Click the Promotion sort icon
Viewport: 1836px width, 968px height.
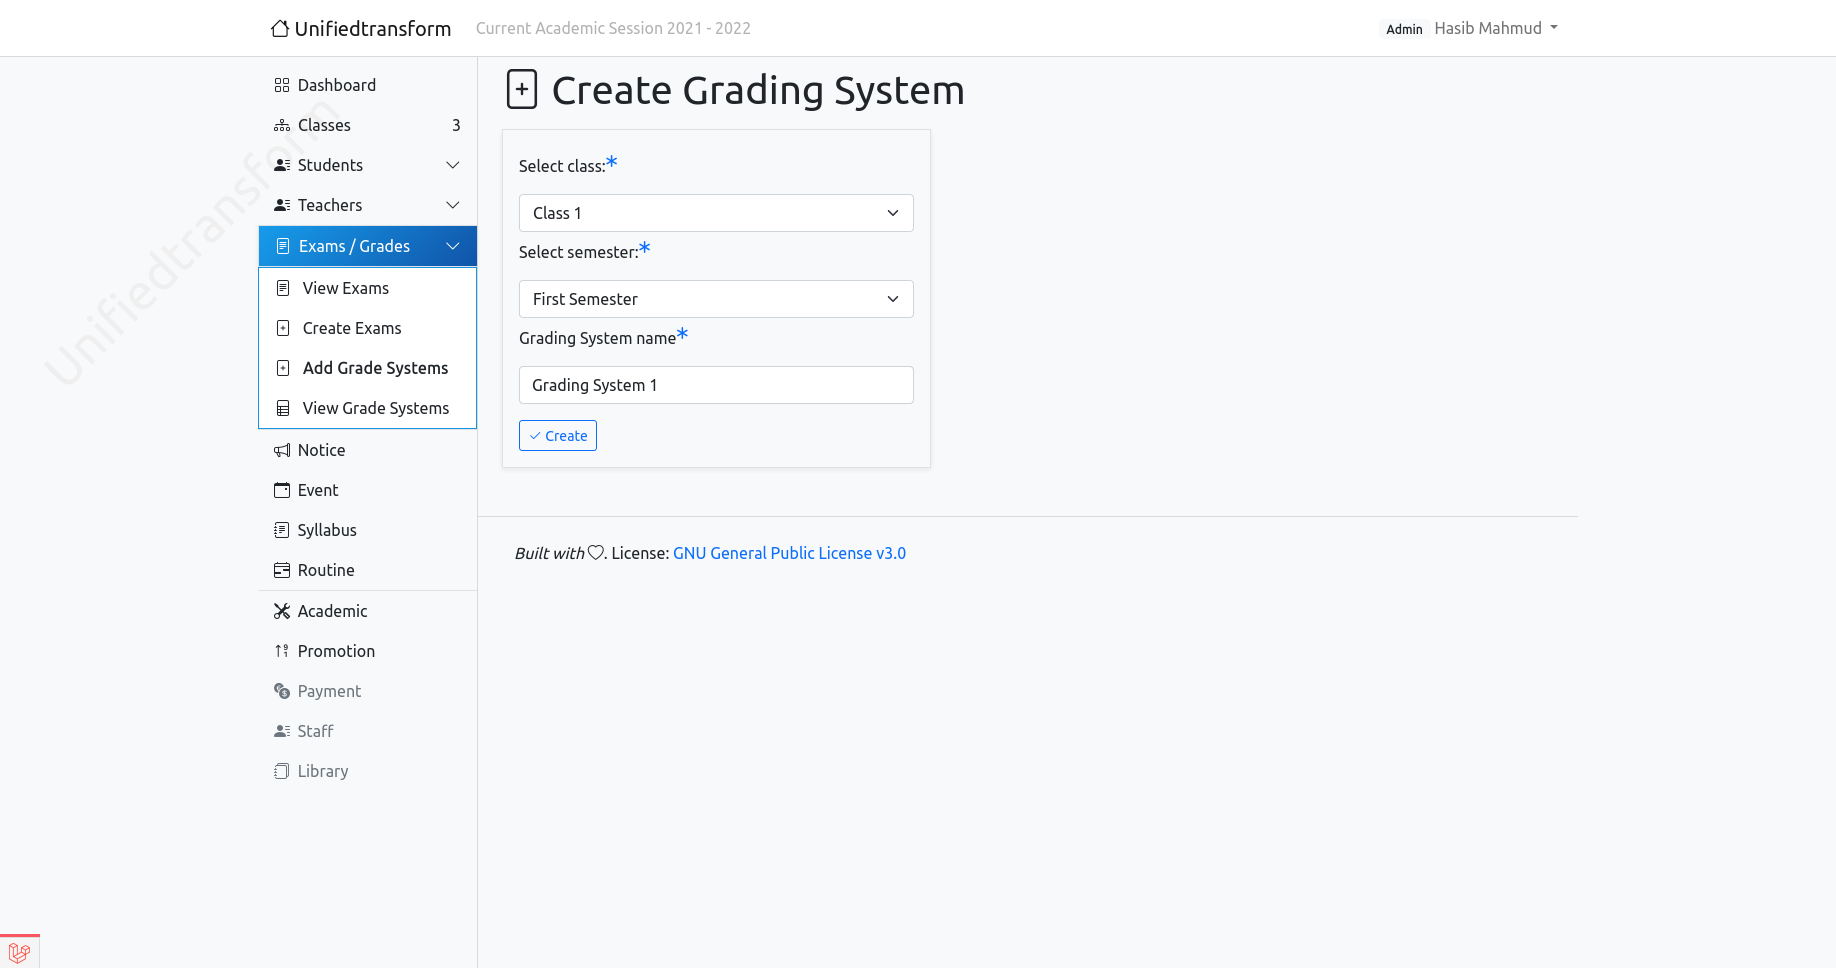coord(282,651)
